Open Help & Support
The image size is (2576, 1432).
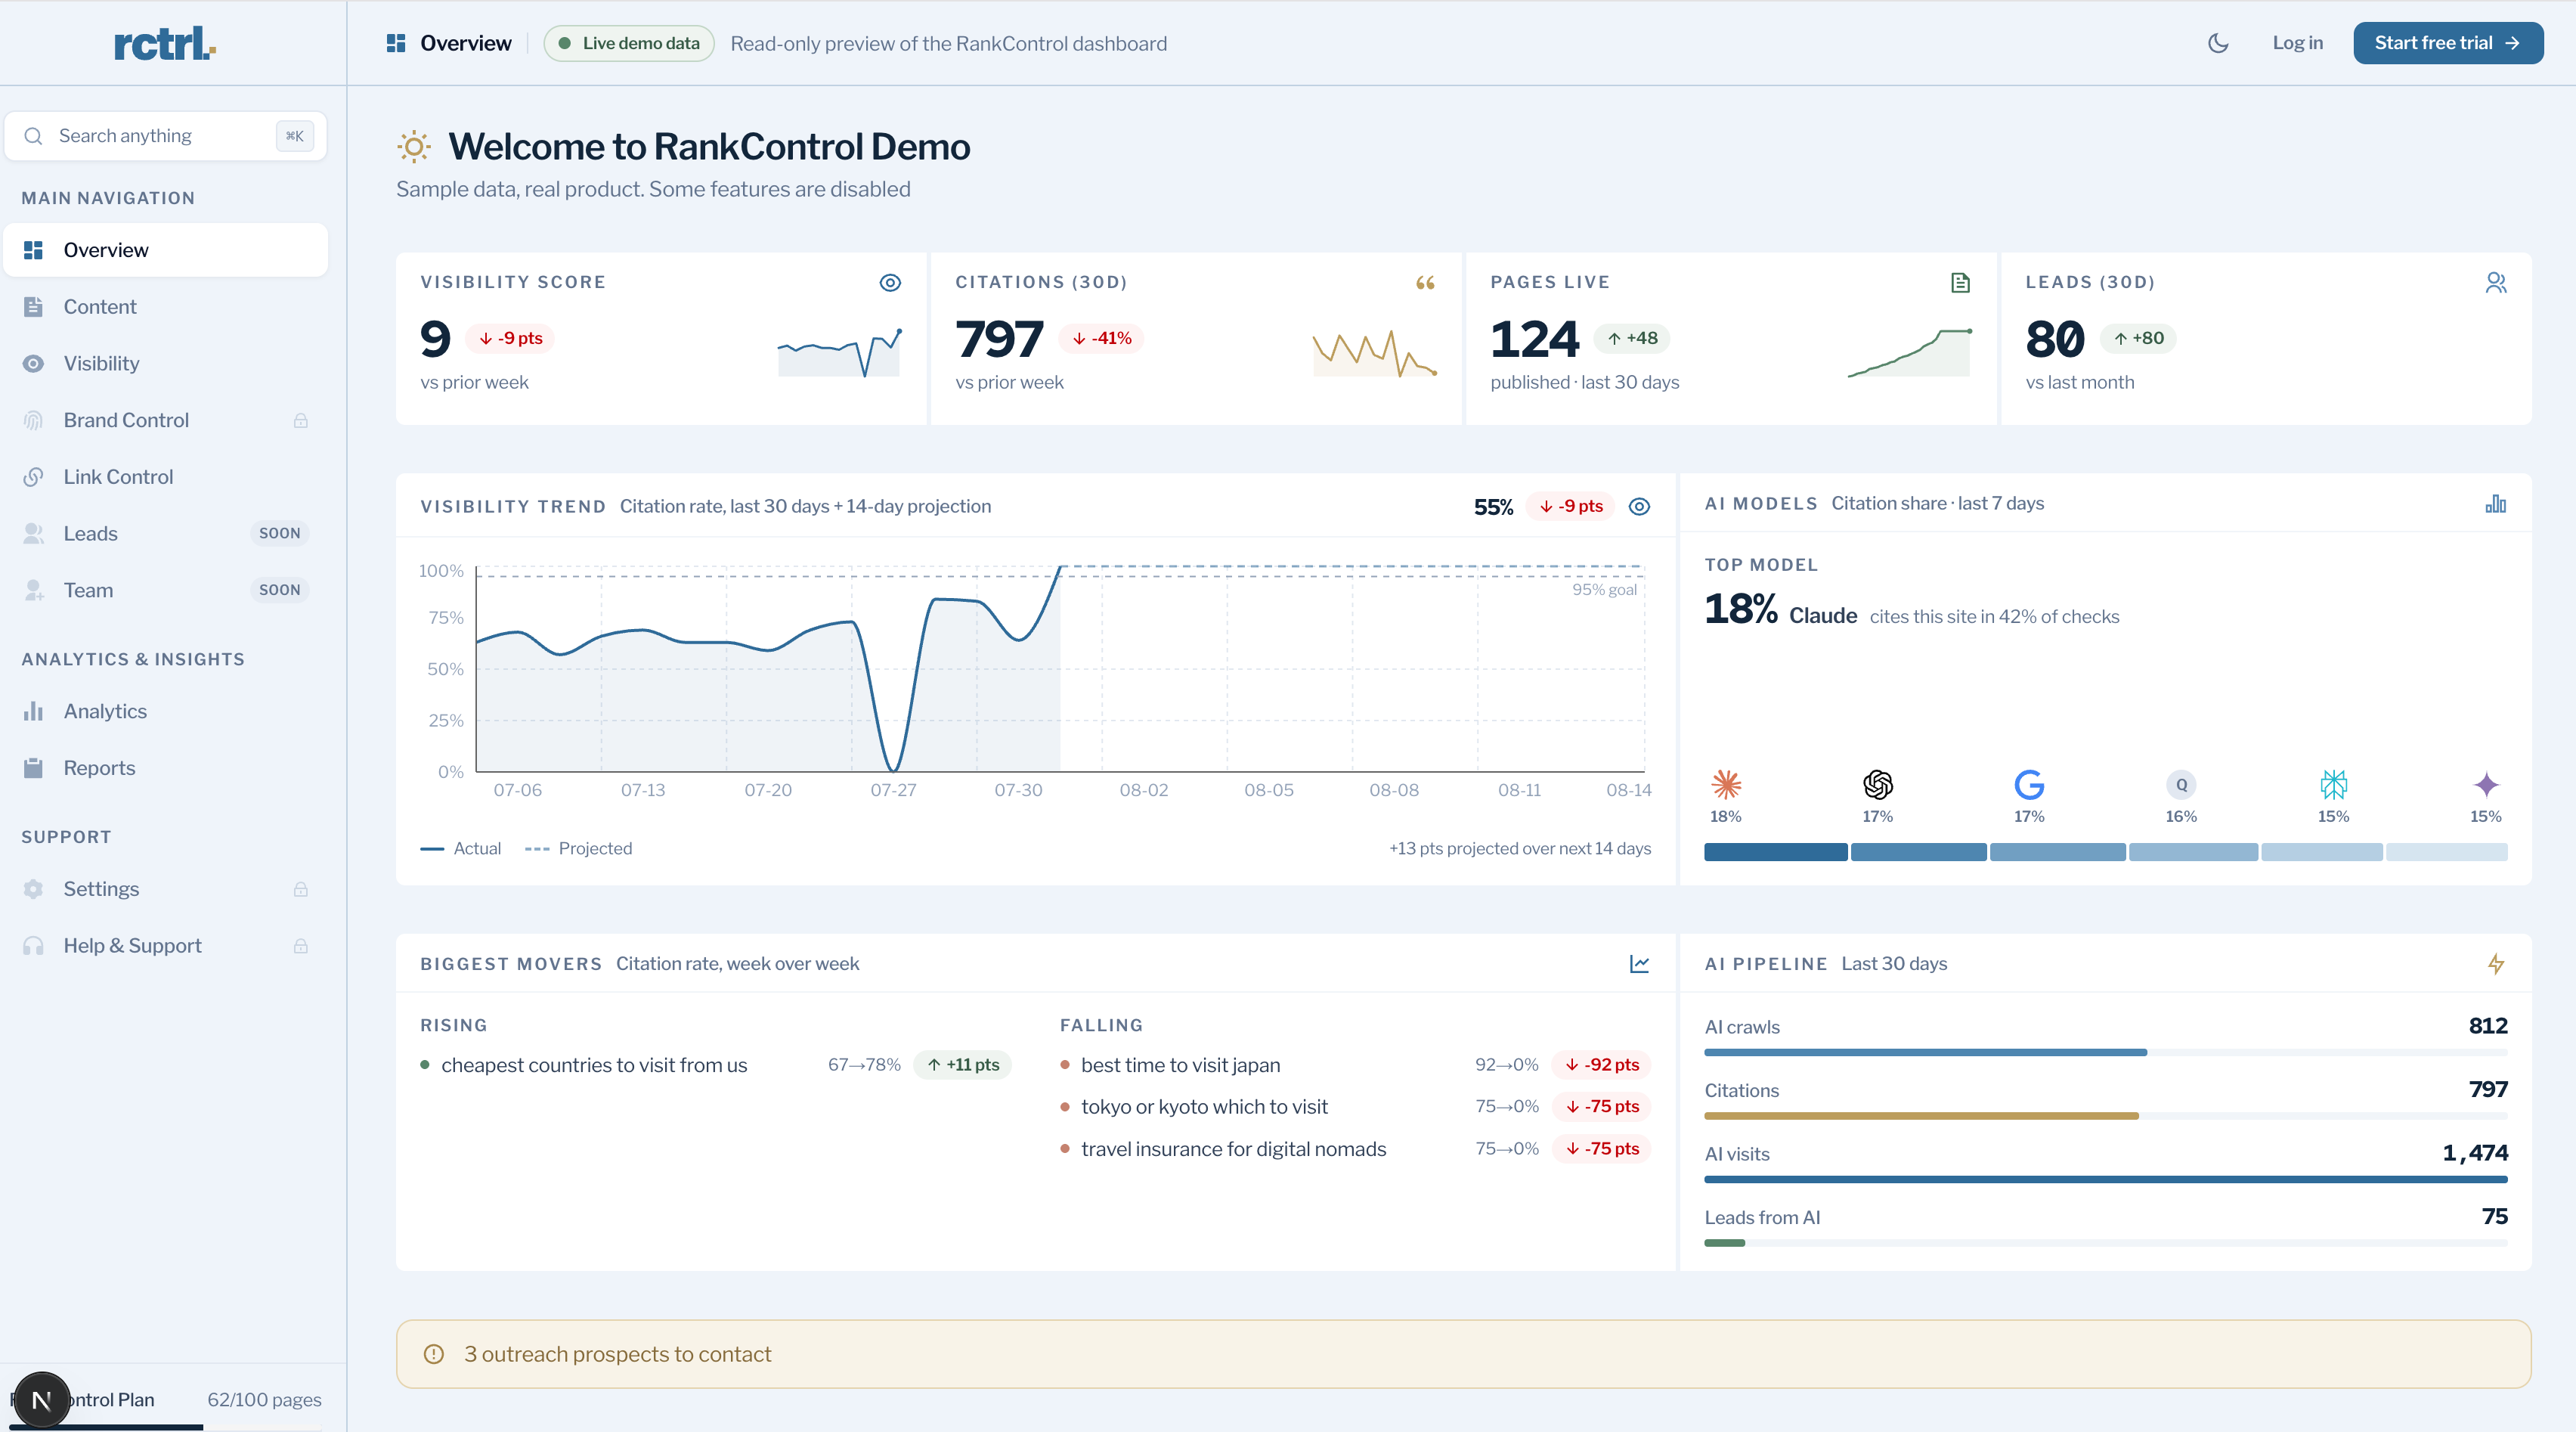[166, 946]
